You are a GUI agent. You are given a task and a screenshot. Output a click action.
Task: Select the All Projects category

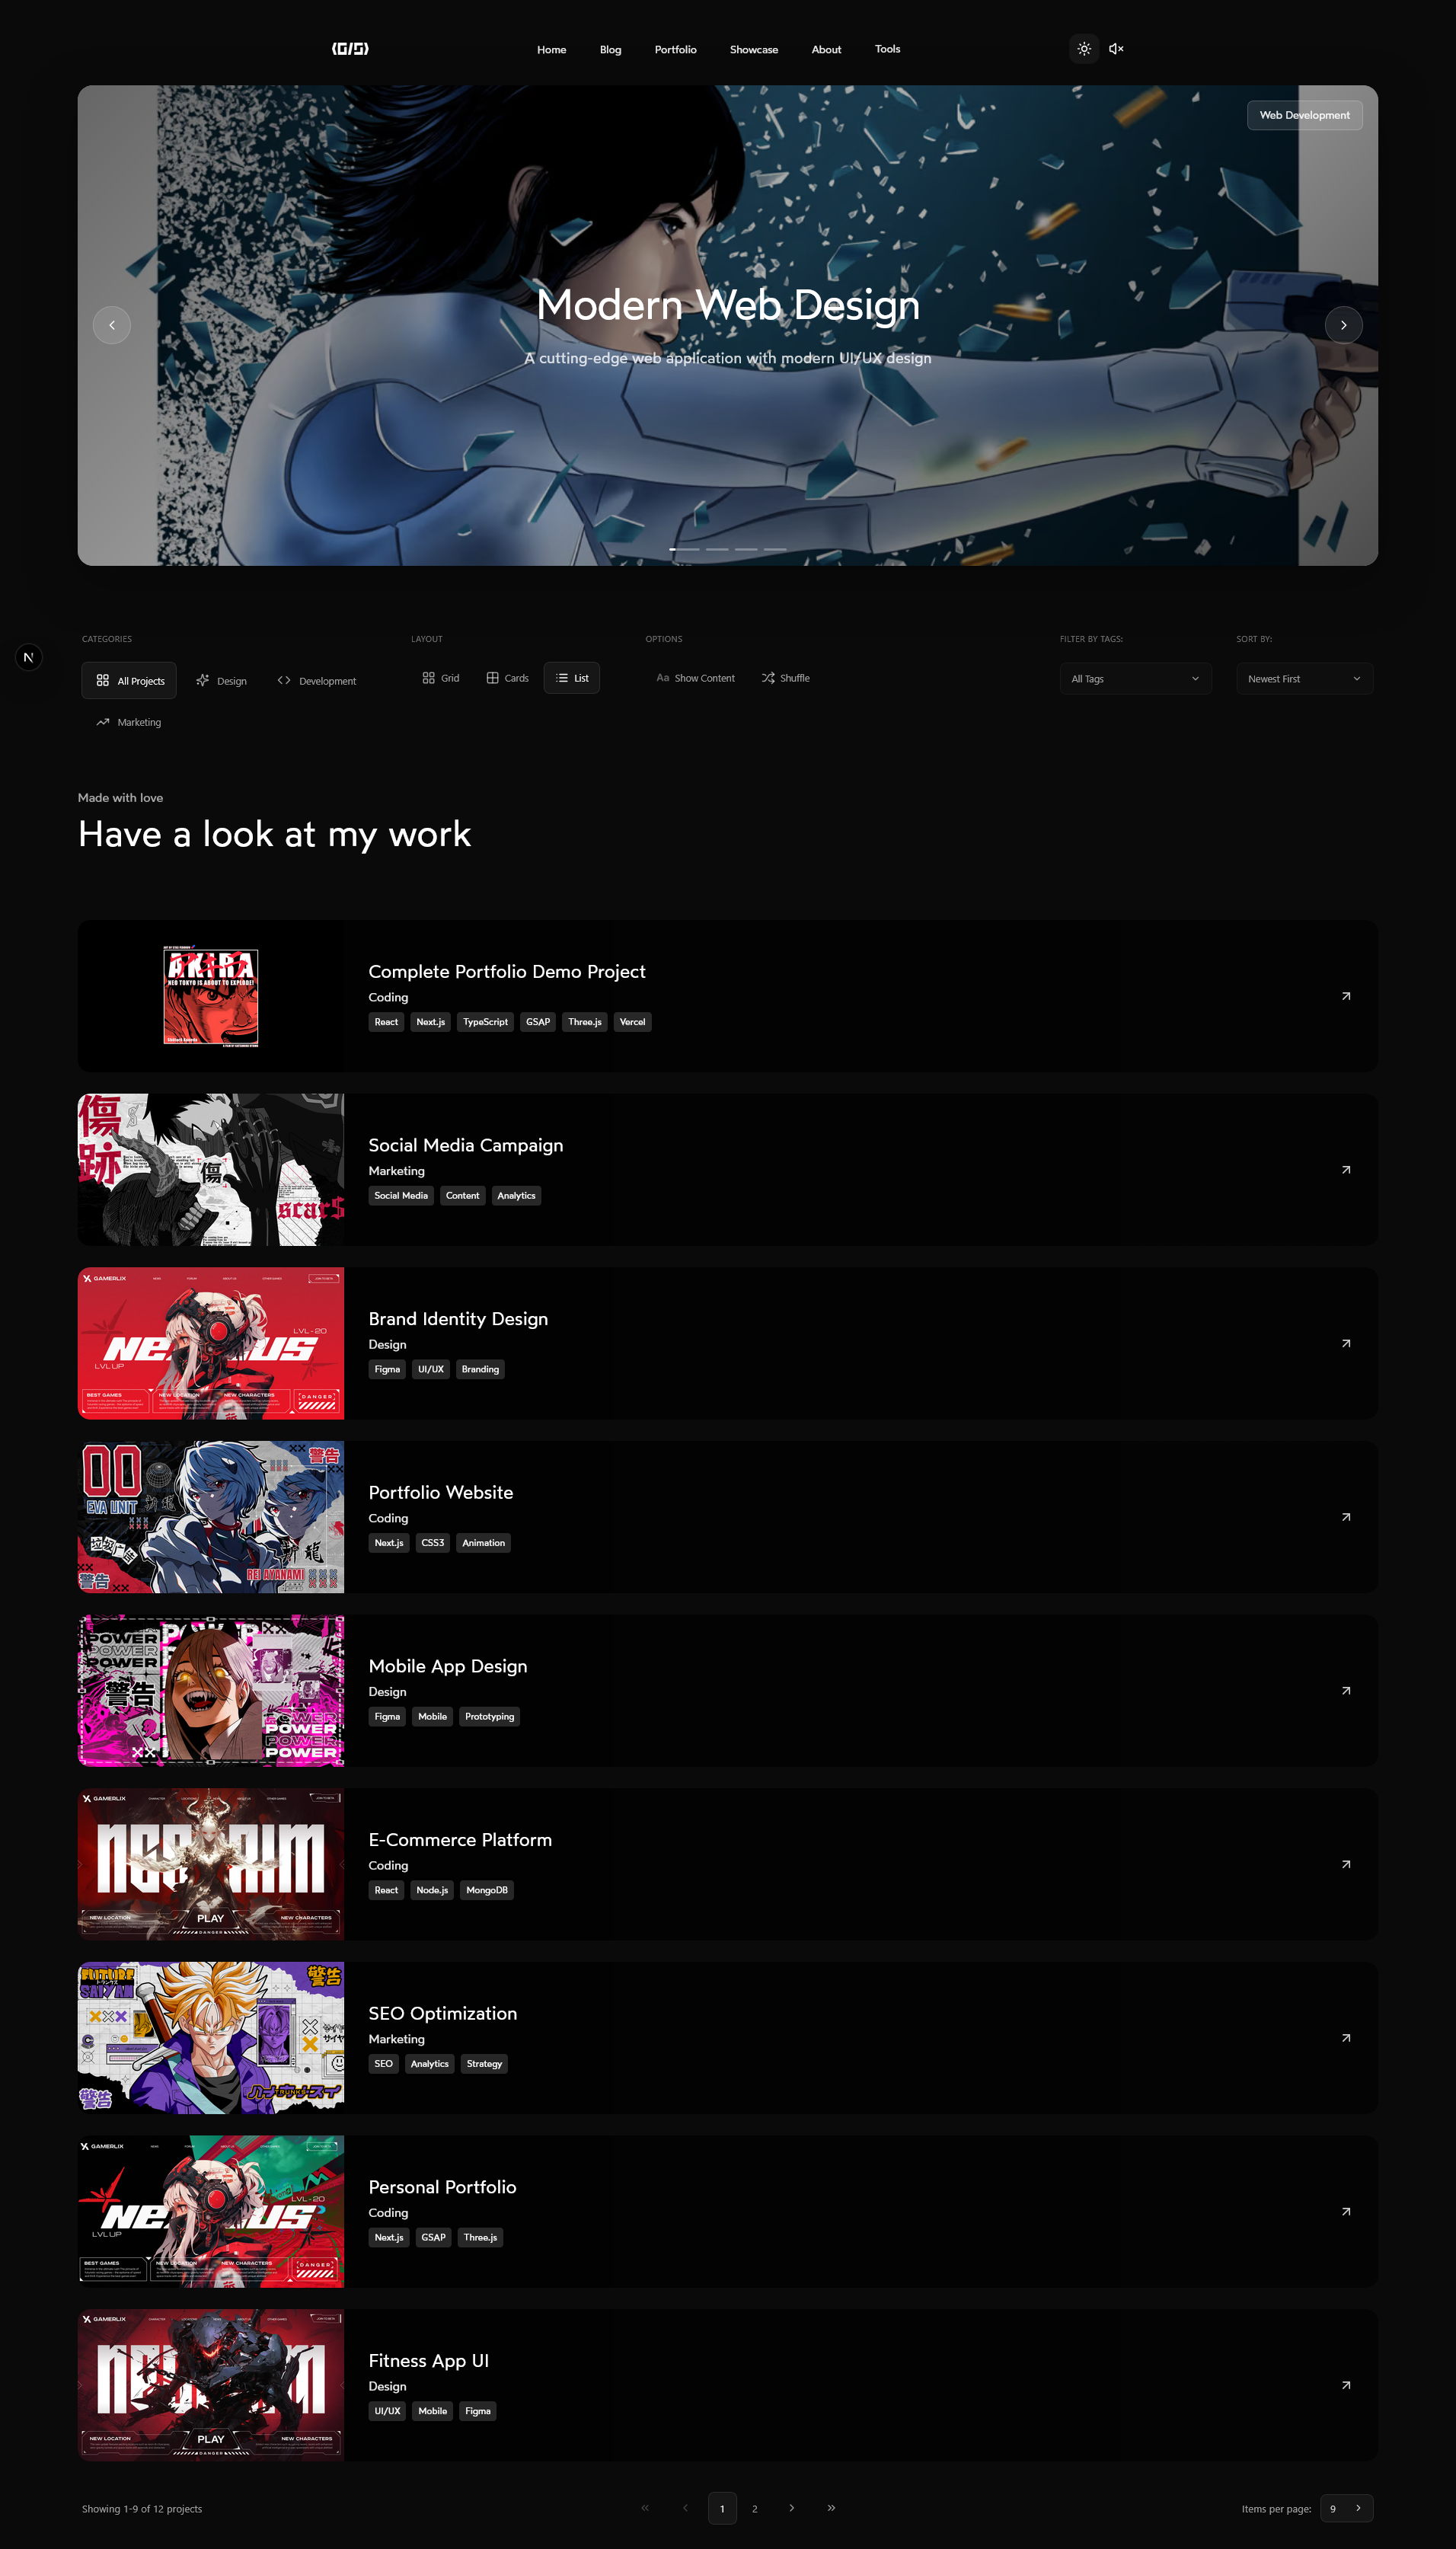[129, 680]
